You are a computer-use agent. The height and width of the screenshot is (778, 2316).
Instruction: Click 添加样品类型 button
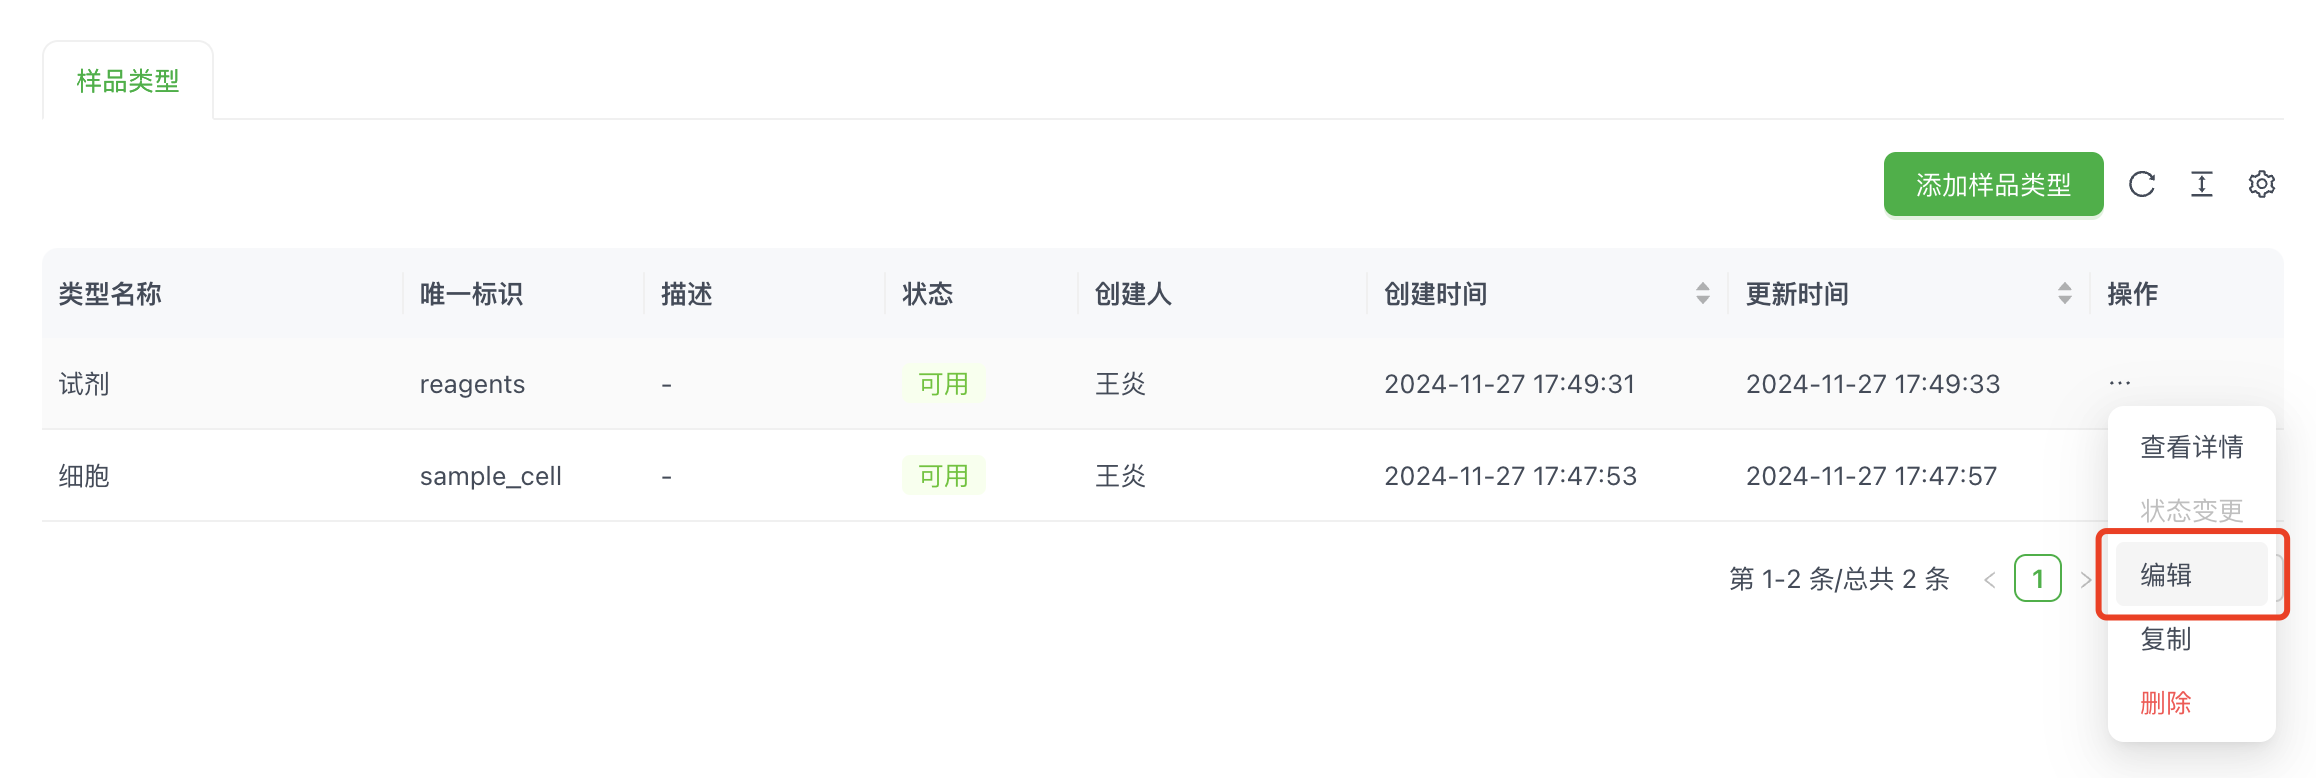(x=1993, y=184)
